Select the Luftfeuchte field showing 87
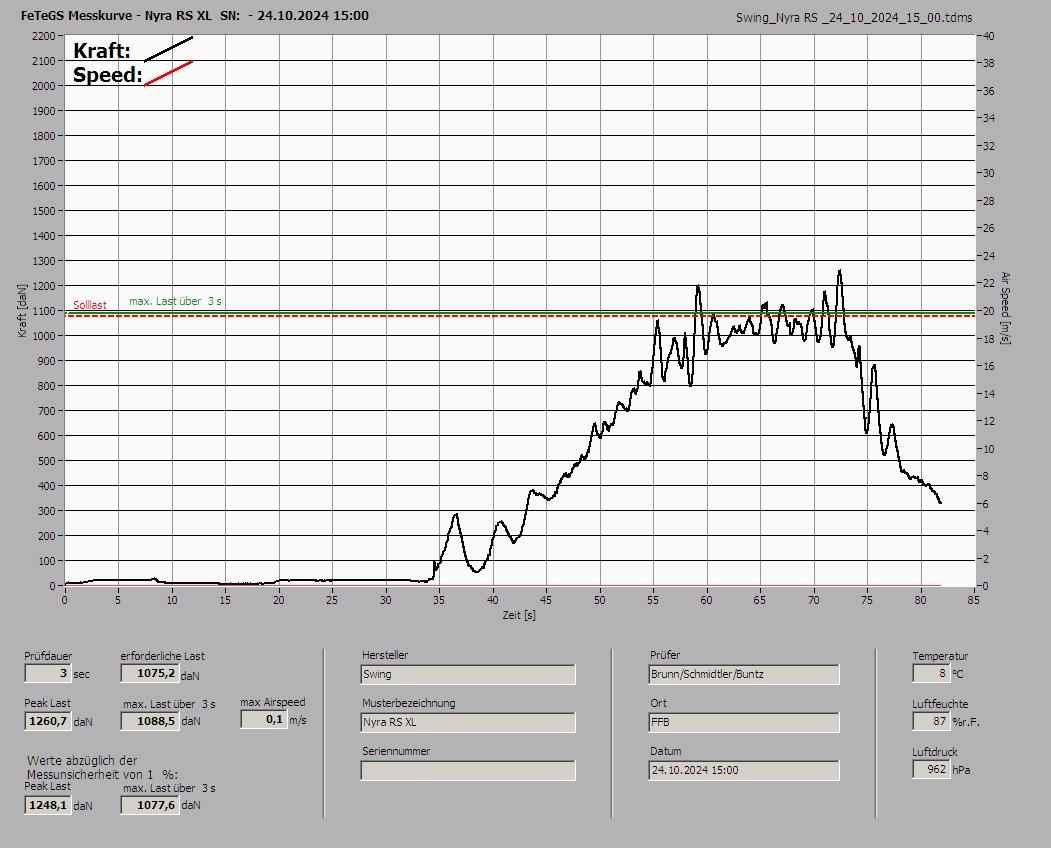Image resolution: width=1051 pixels, height=848 pixels. (x=931, y=721)
